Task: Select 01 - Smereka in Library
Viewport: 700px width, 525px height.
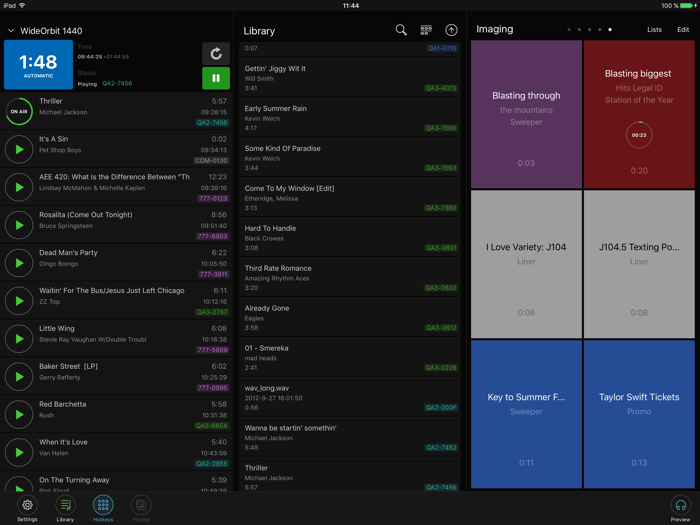Action: pos(350,357)
